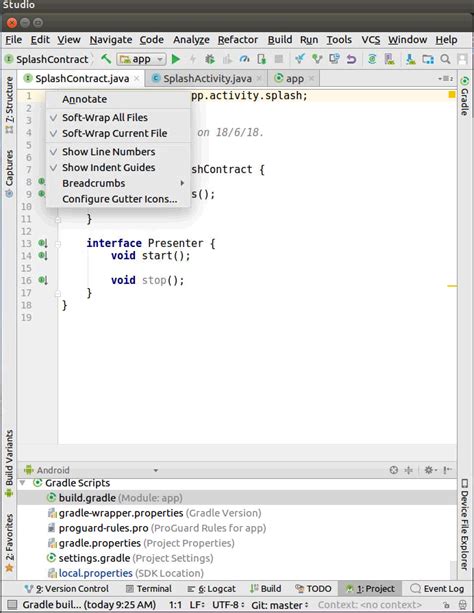Collapse the Presenter interface code fold on line 13
Screen dimensions: 474x613
[x=58, y=244]
